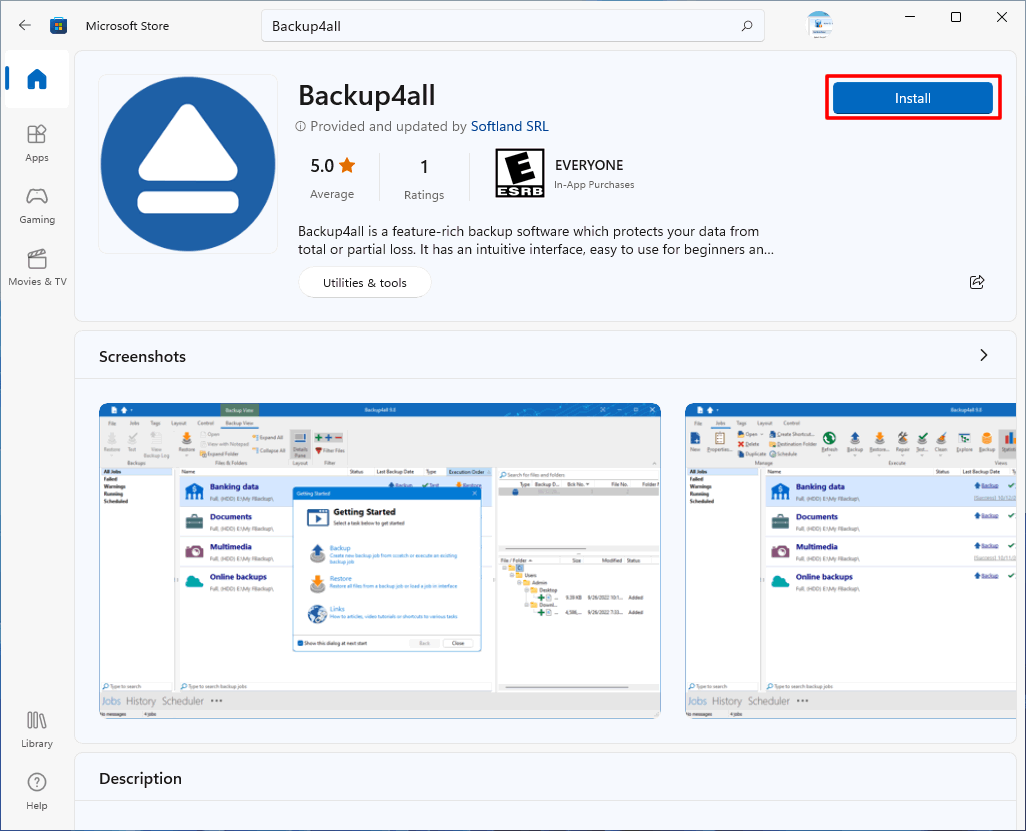
Task: Browse the Utilities & tools category tag
Action: 365,282
